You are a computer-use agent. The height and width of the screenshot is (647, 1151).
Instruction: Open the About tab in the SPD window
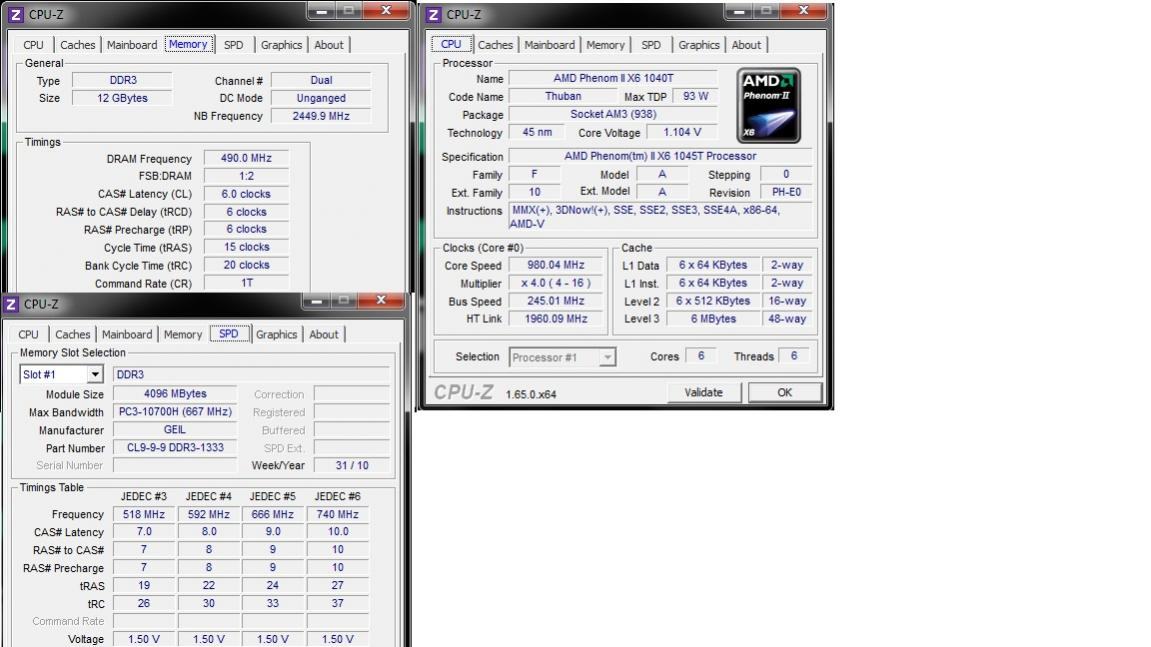tap(324, 334)
